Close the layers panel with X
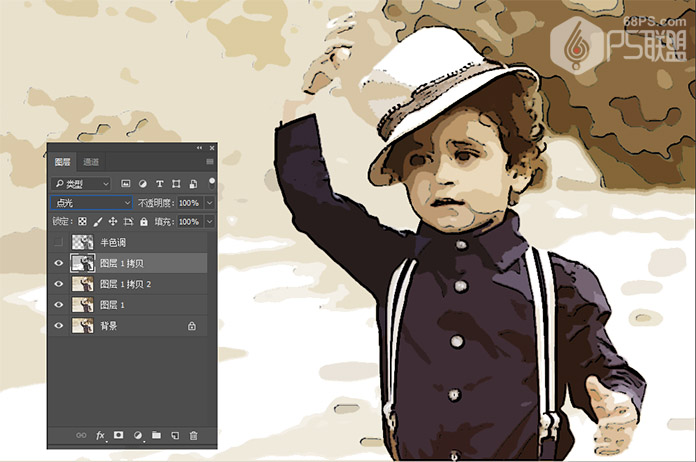Screen dimensions: 696x462 point(212,148)
